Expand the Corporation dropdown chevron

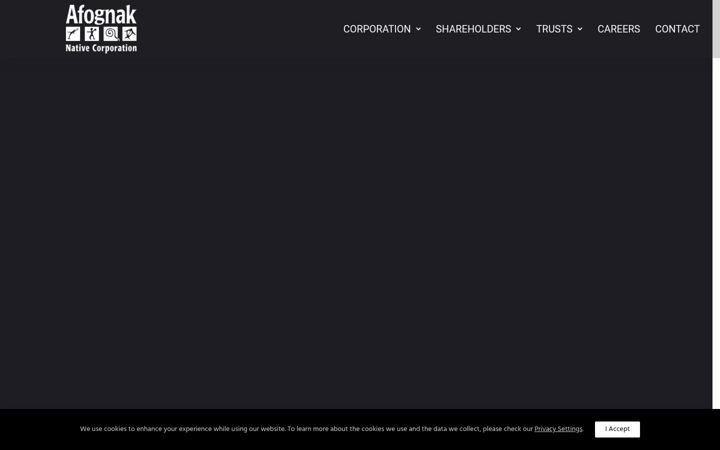(418, 29)
